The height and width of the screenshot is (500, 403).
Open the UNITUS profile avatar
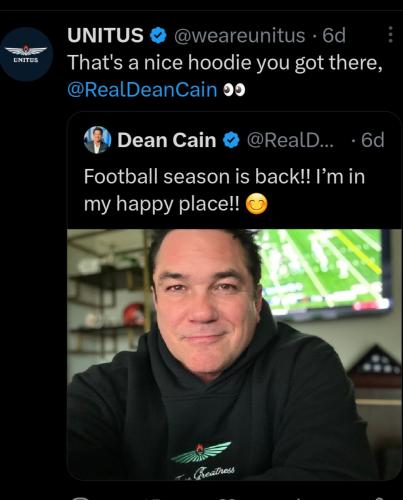27,55
